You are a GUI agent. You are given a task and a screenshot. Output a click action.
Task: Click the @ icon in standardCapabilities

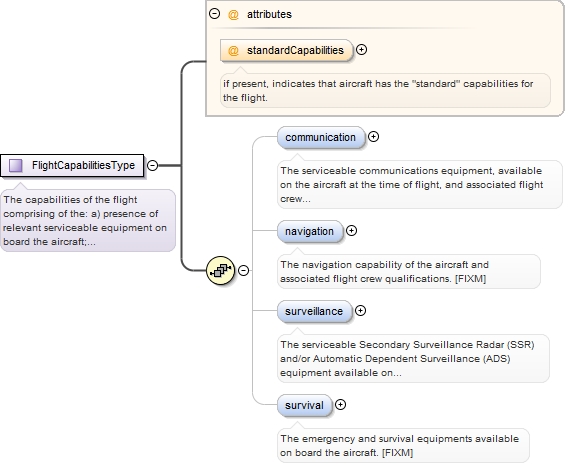point(233,50)
